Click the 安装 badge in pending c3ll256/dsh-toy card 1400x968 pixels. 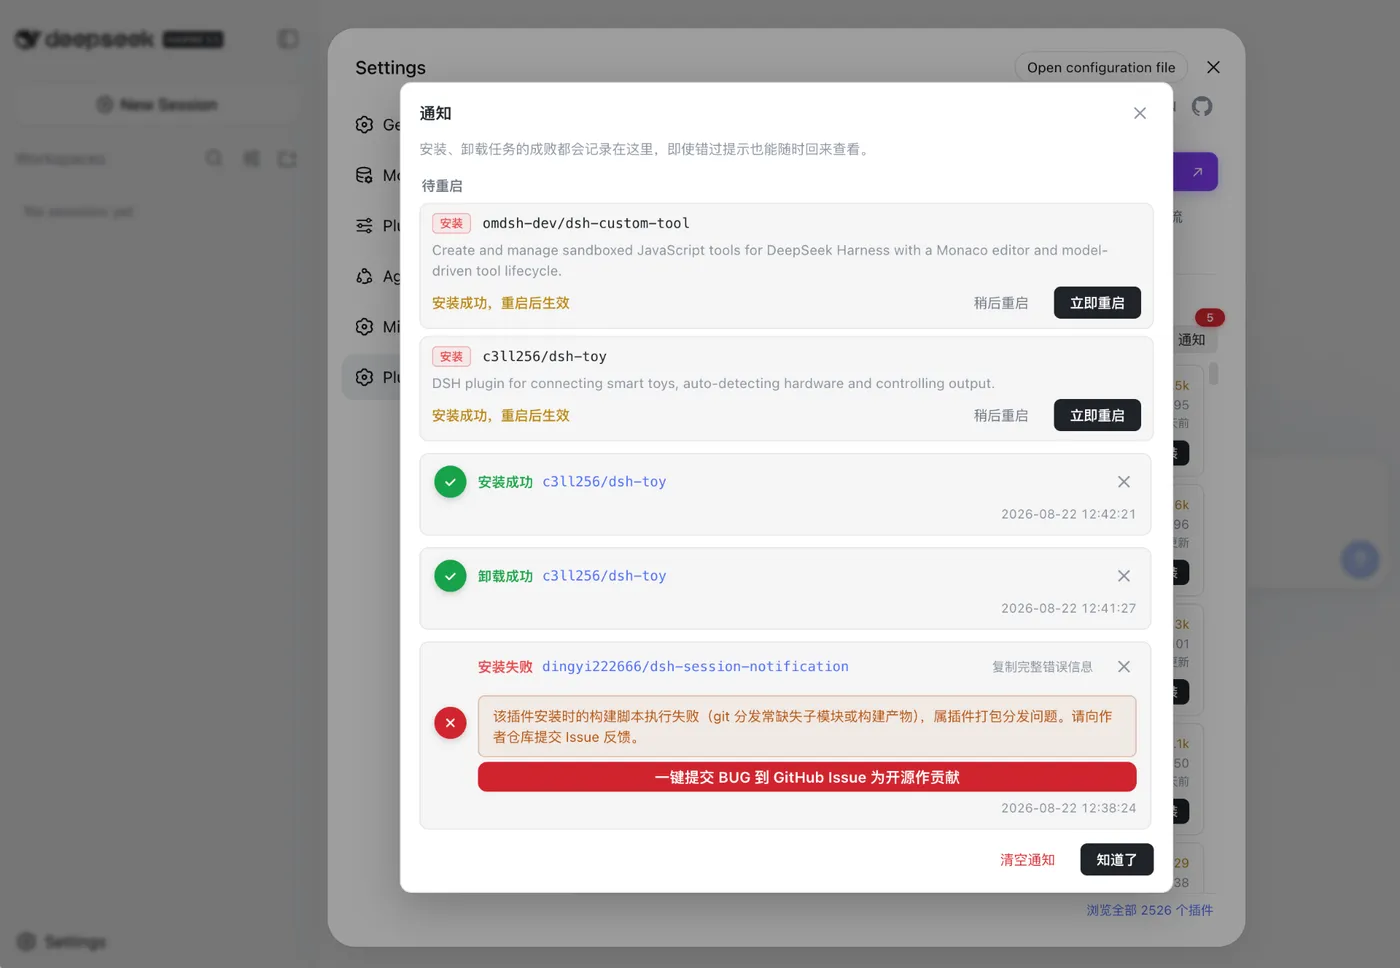[x=451, y=356]
